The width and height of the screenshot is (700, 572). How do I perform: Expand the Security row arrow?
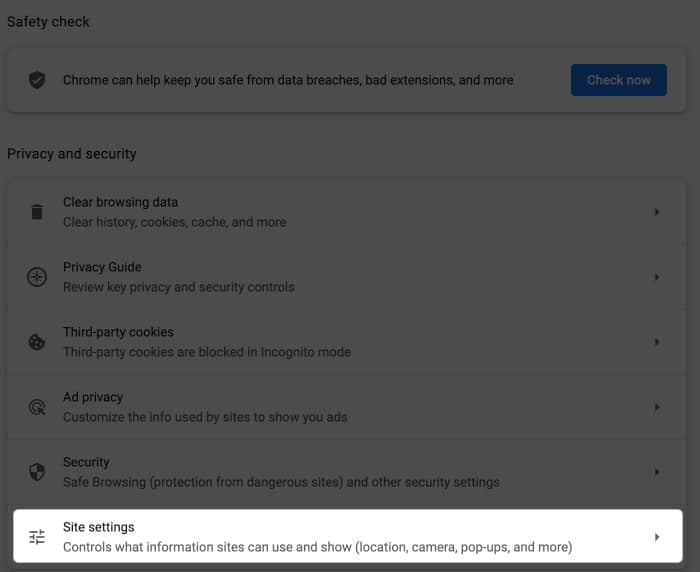coord(657,472)
